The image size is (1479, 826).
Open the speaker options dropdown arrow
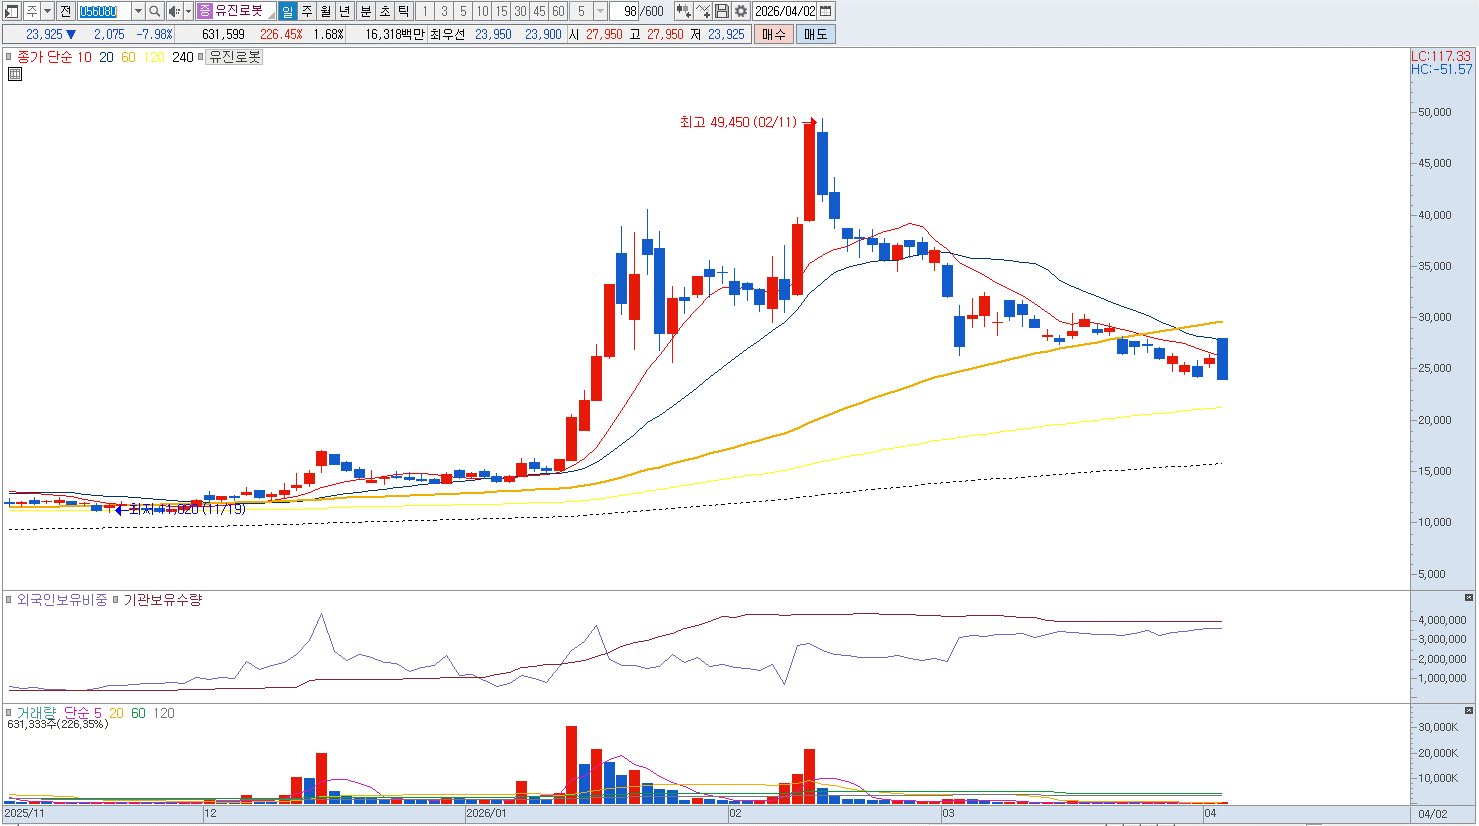[x=188, y=11]
